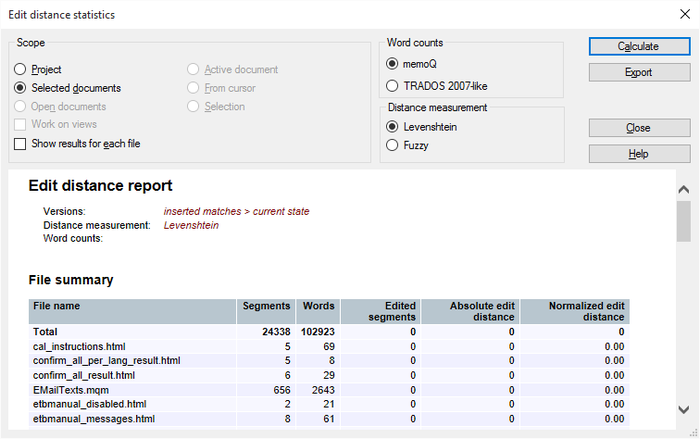
Task: Switch word counts to TRADOS 2007-like
Action: (392, 86)
